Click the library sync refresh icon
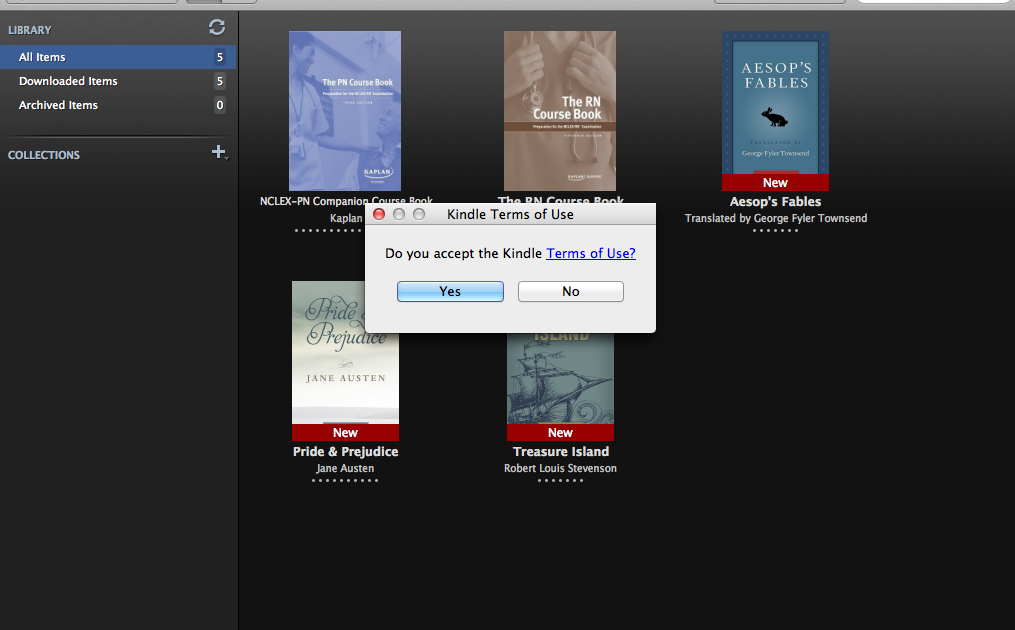Image resolution: width=1015 pixels, height=630 pixels. coord(217,28)
